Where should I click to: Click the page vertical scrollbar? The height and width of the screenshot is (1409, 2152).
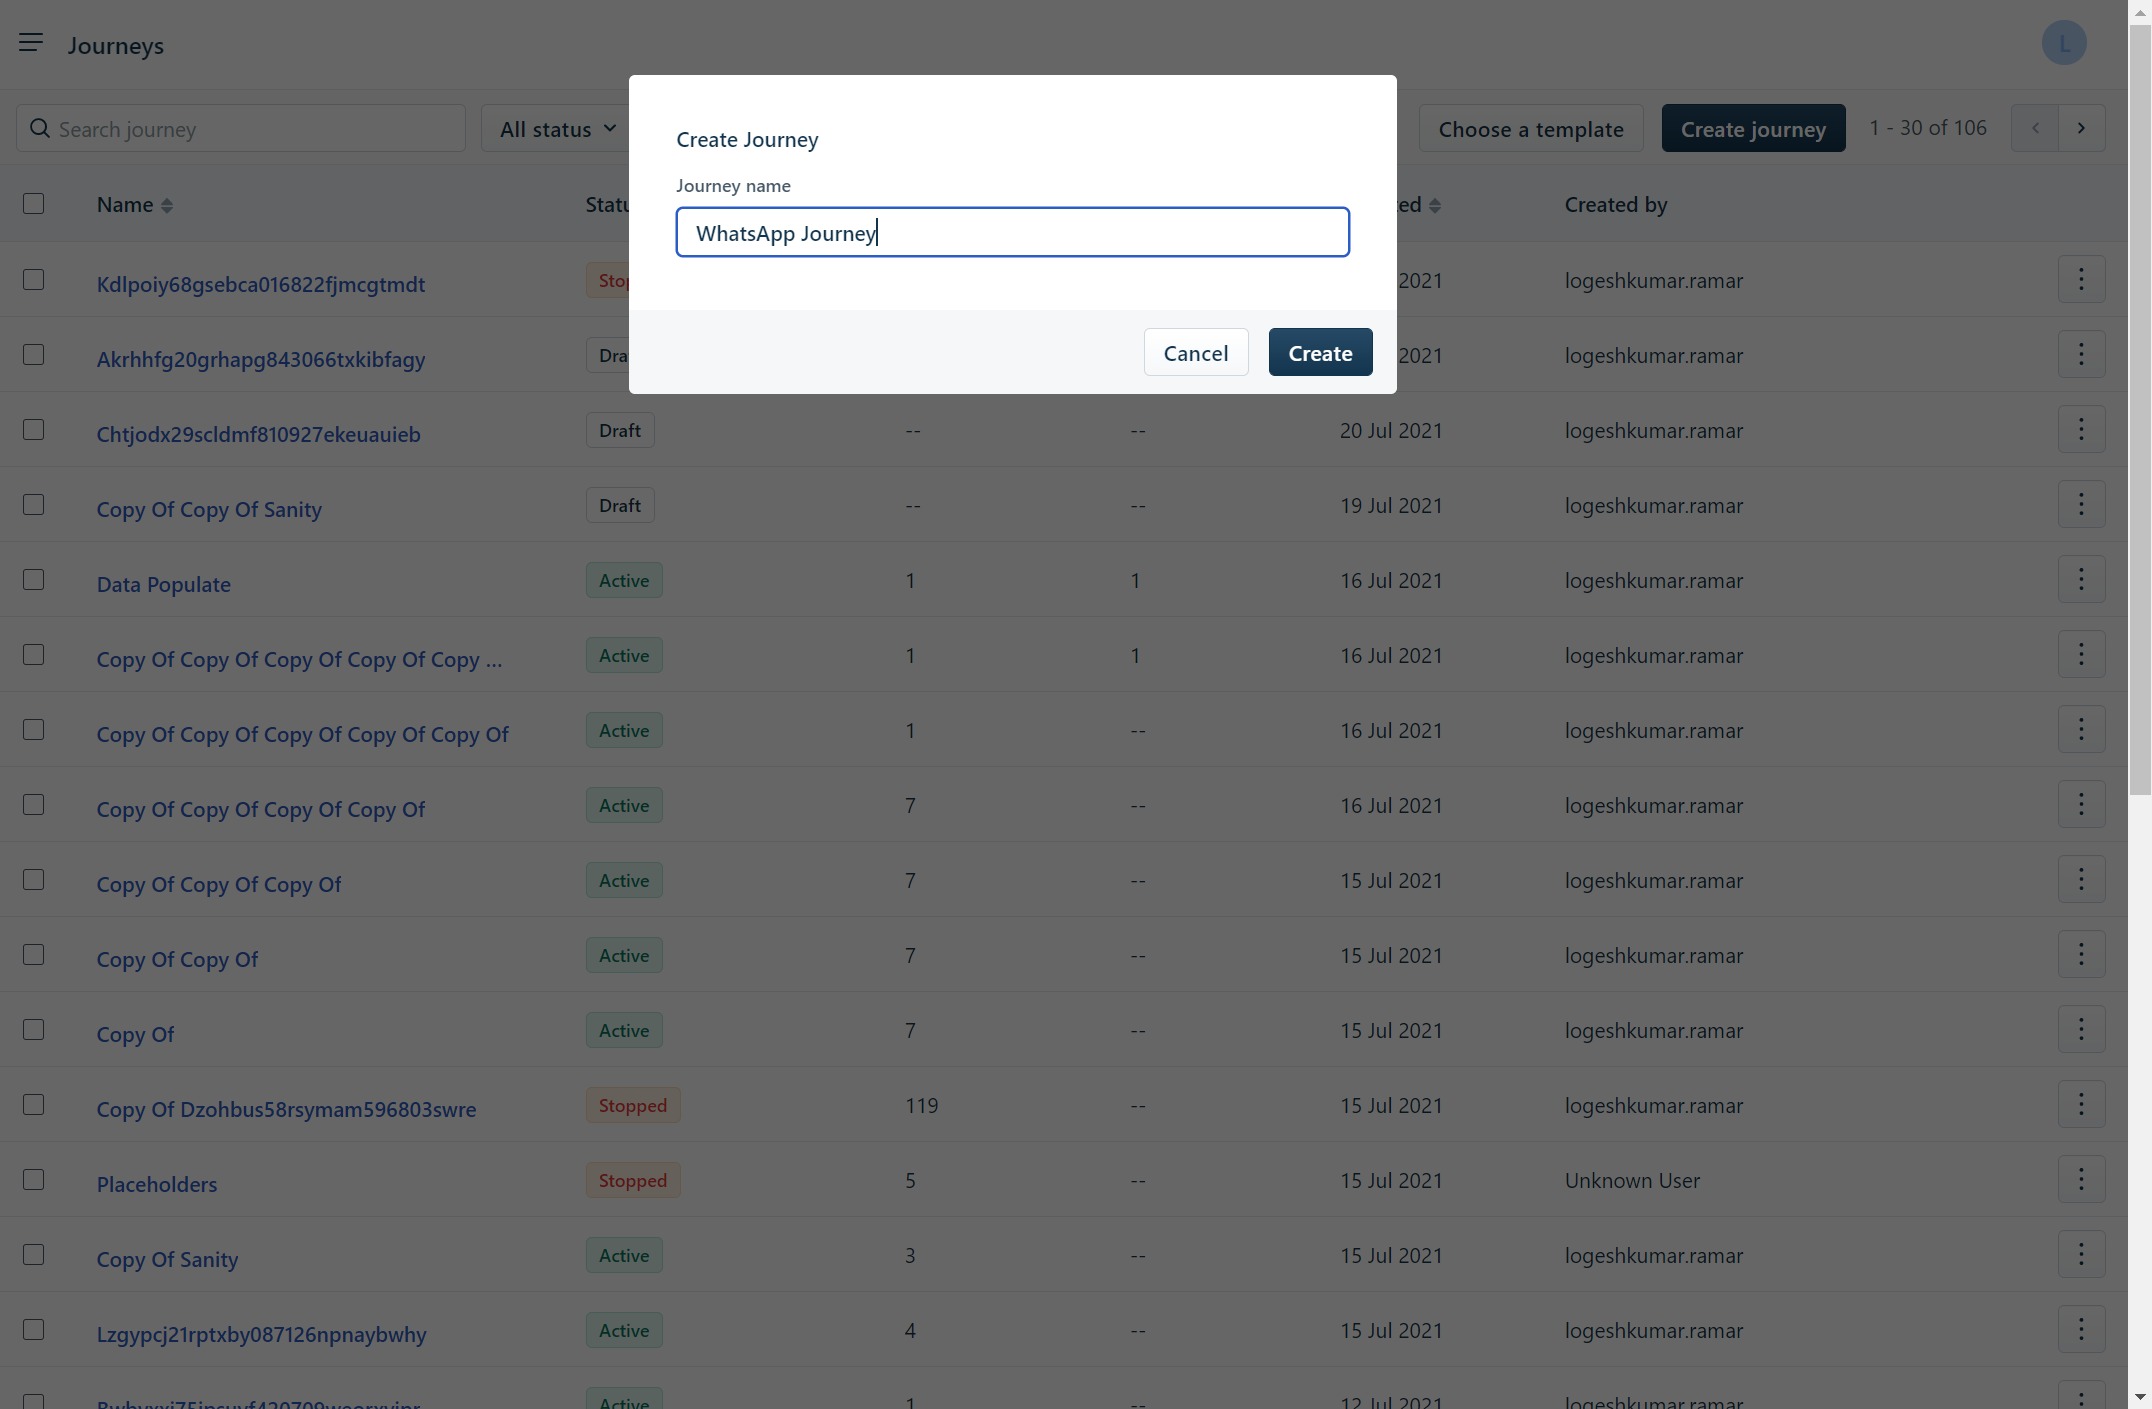(2140, 410)
